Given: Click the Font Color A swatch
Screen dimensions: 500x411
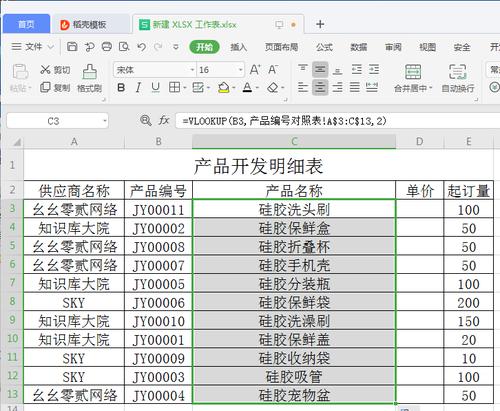Looking at the screenshot, I should pos(247,88).
